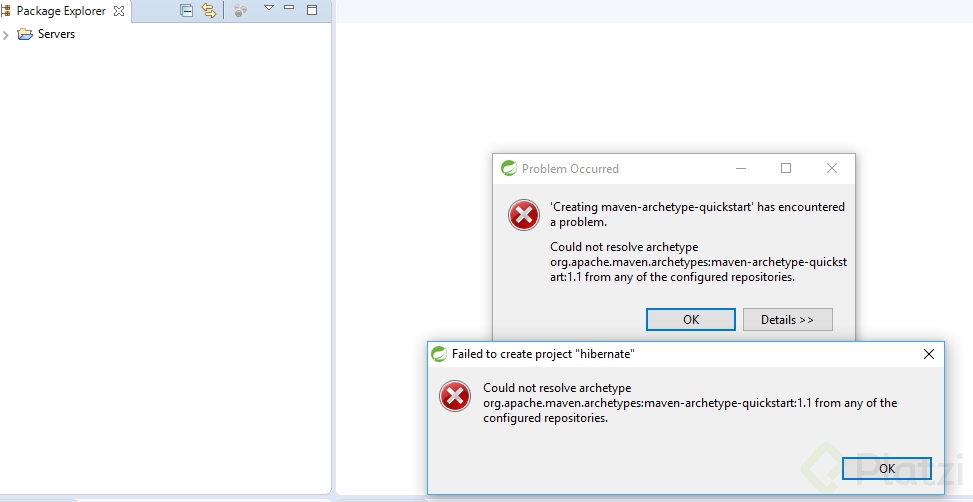The width and height of the screenshot is (973, 502).
Task: Toggle Link with Editor icon
Action: coord(209,11)
